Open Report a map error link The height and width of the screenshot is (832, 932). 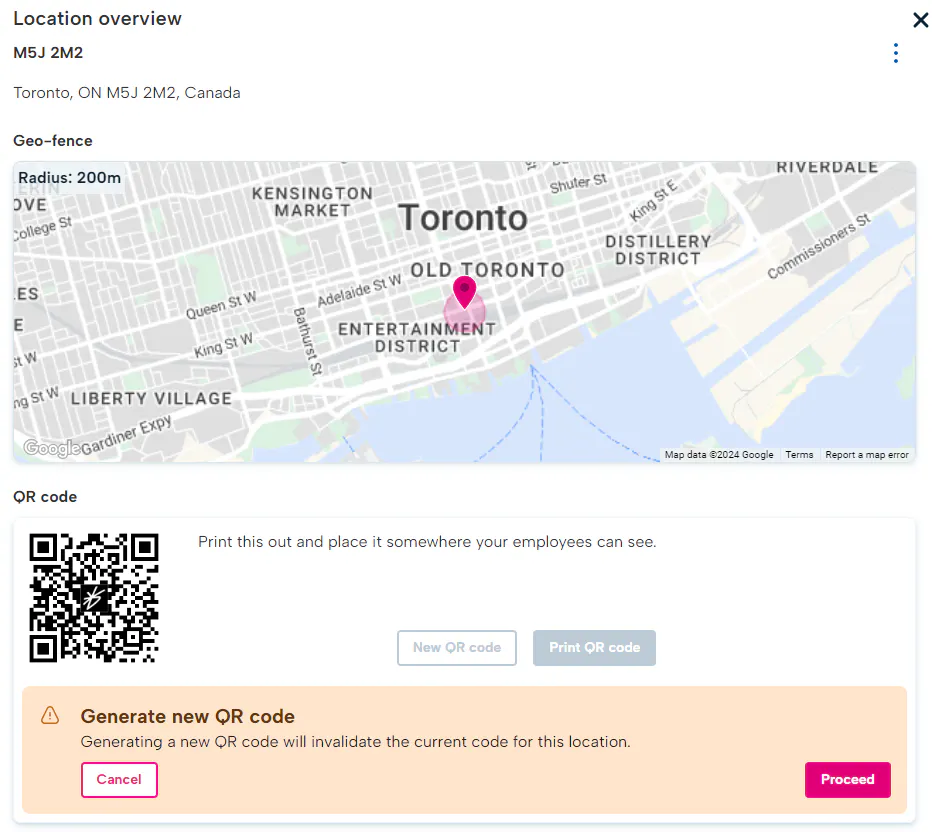click(x=867, y=455)
